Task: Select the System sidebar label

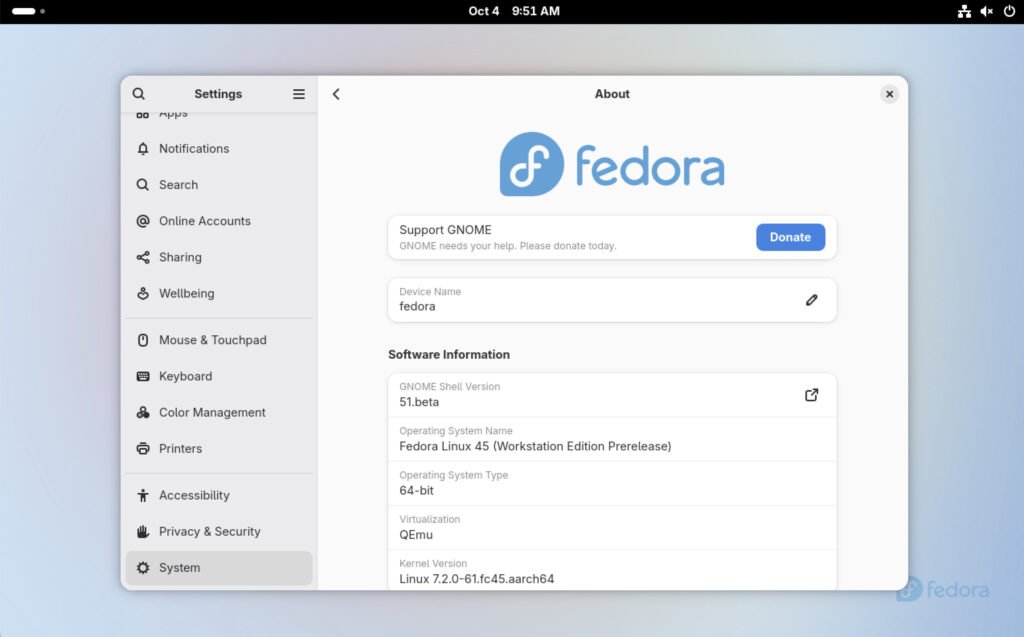Action: click(x=180, y=568)
